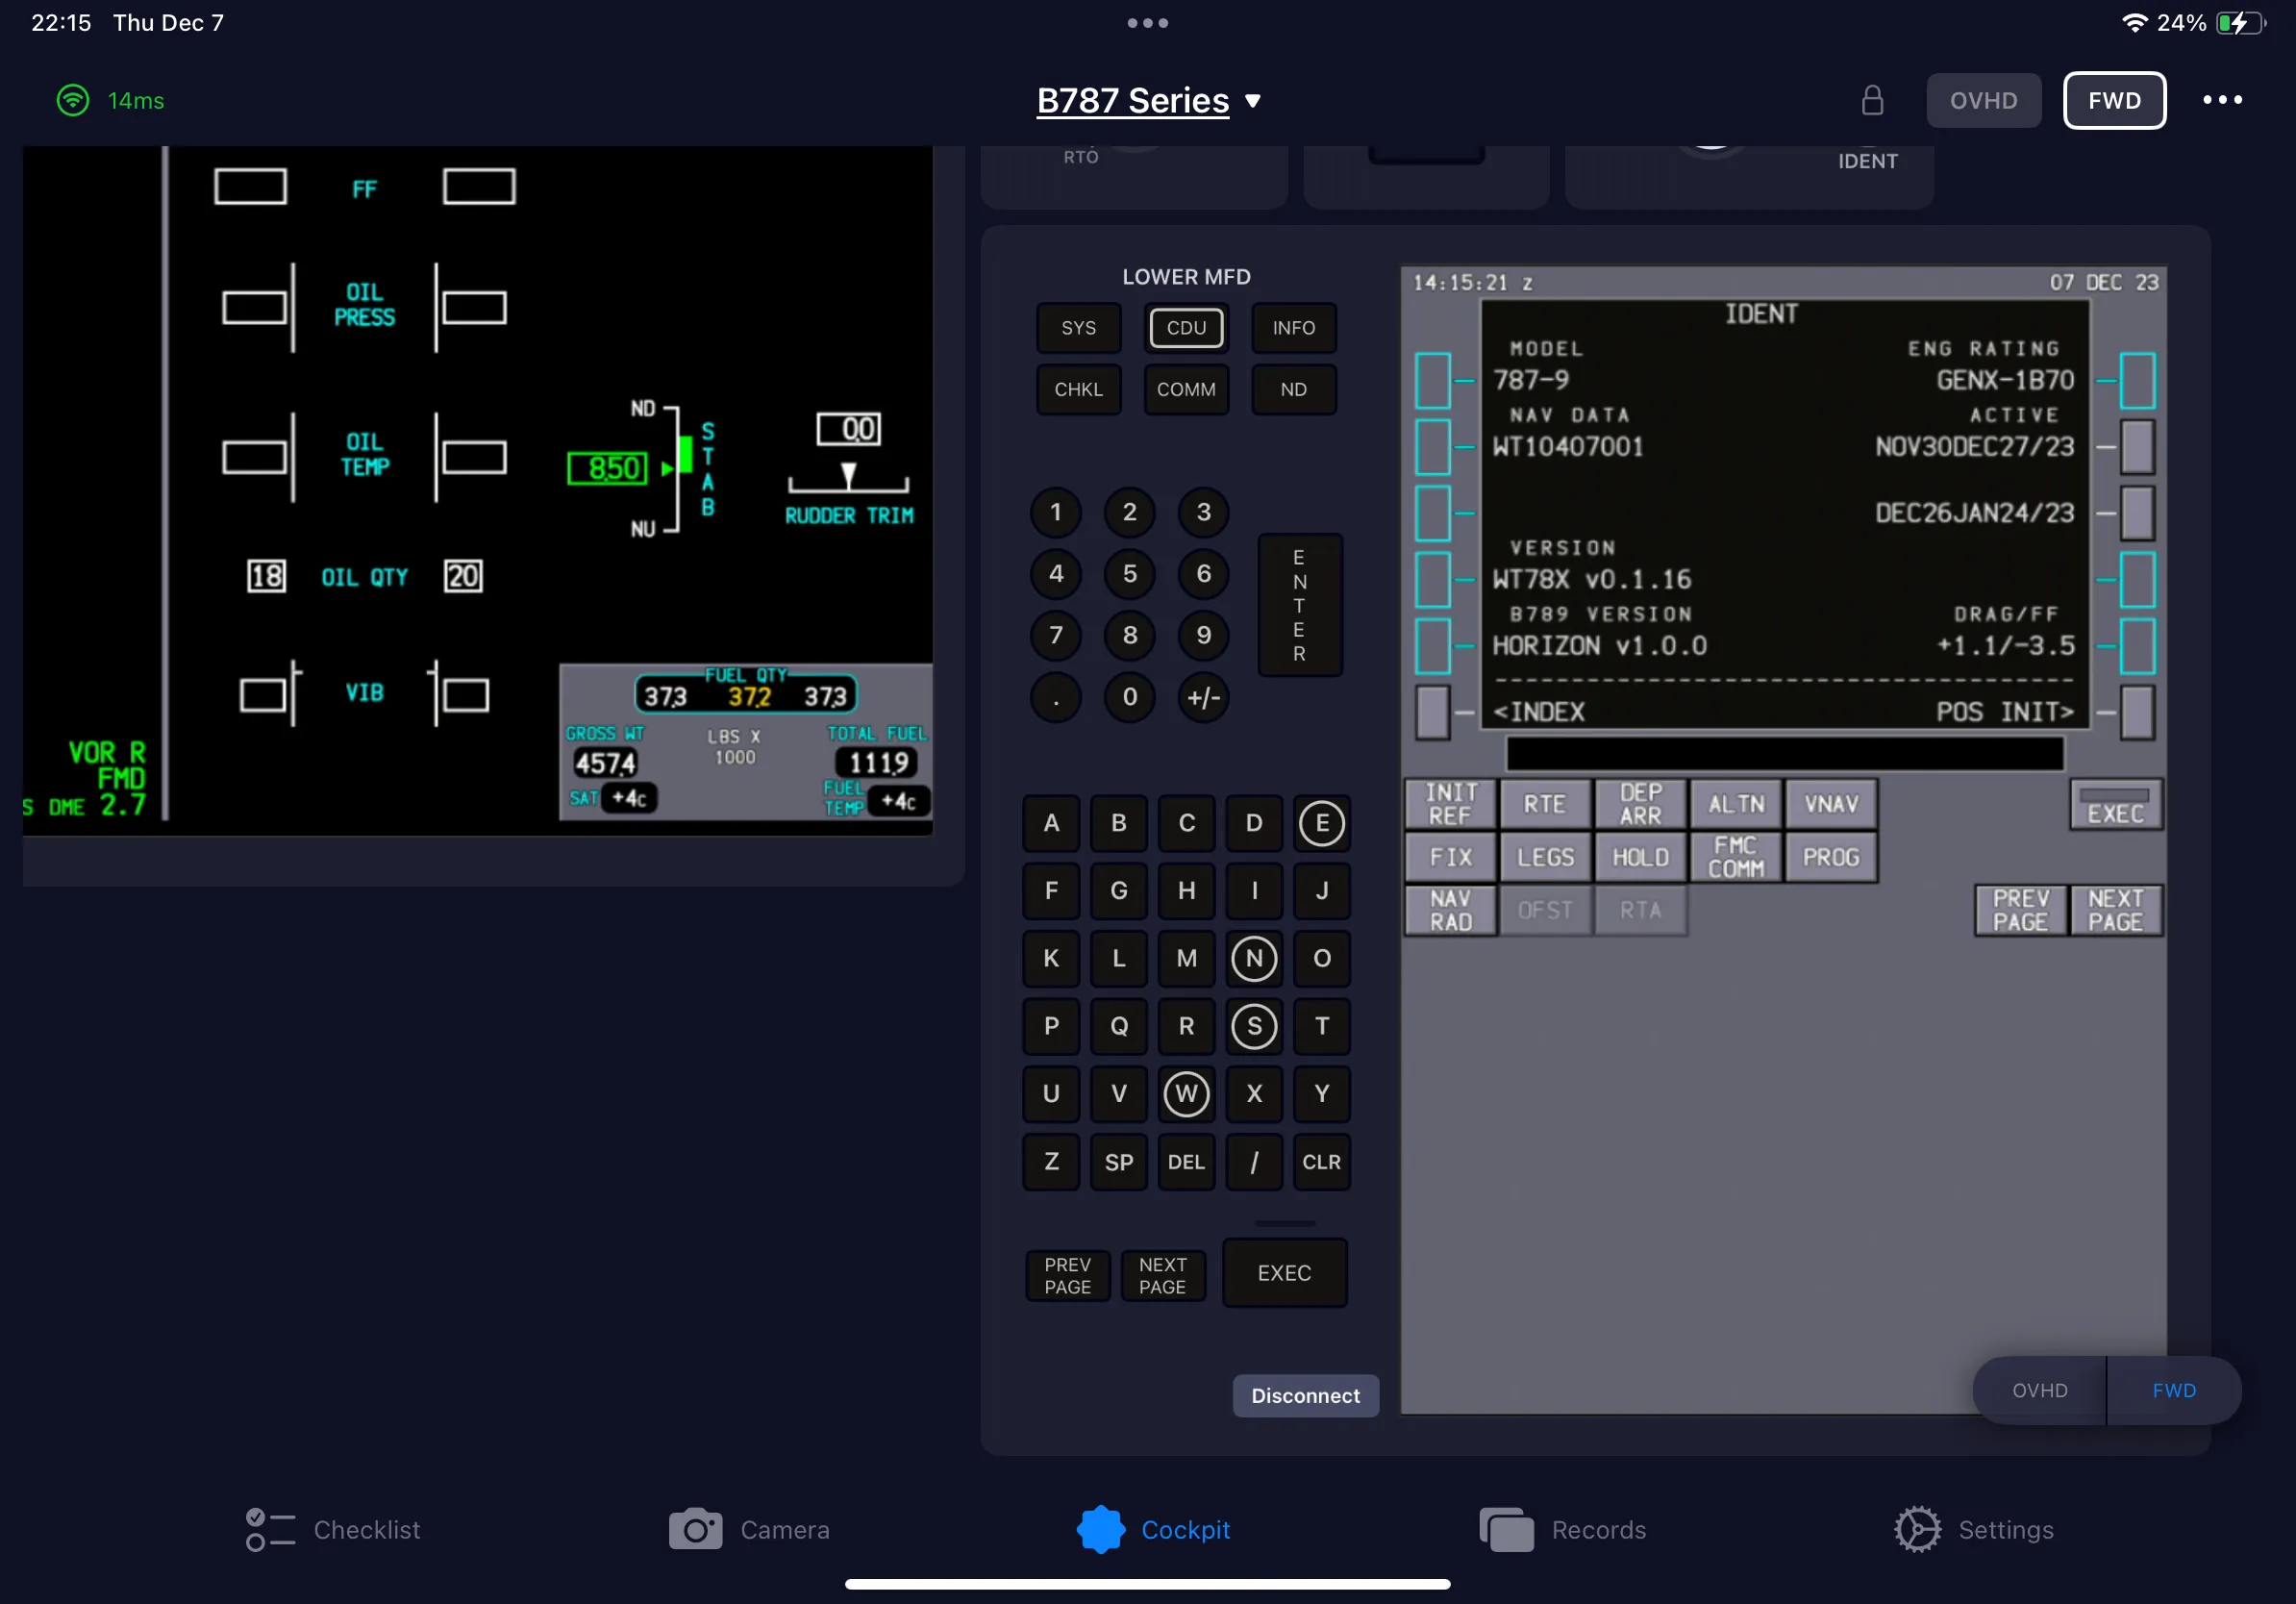Tap numeric key 5
This screenshot has height=1604, width=2296.
pyautogui.click(x=1129, y=574)
